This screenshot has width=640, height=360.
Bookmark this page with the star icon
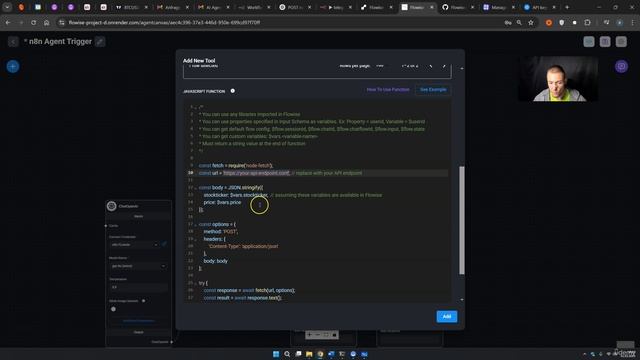(x=531, y=22)
